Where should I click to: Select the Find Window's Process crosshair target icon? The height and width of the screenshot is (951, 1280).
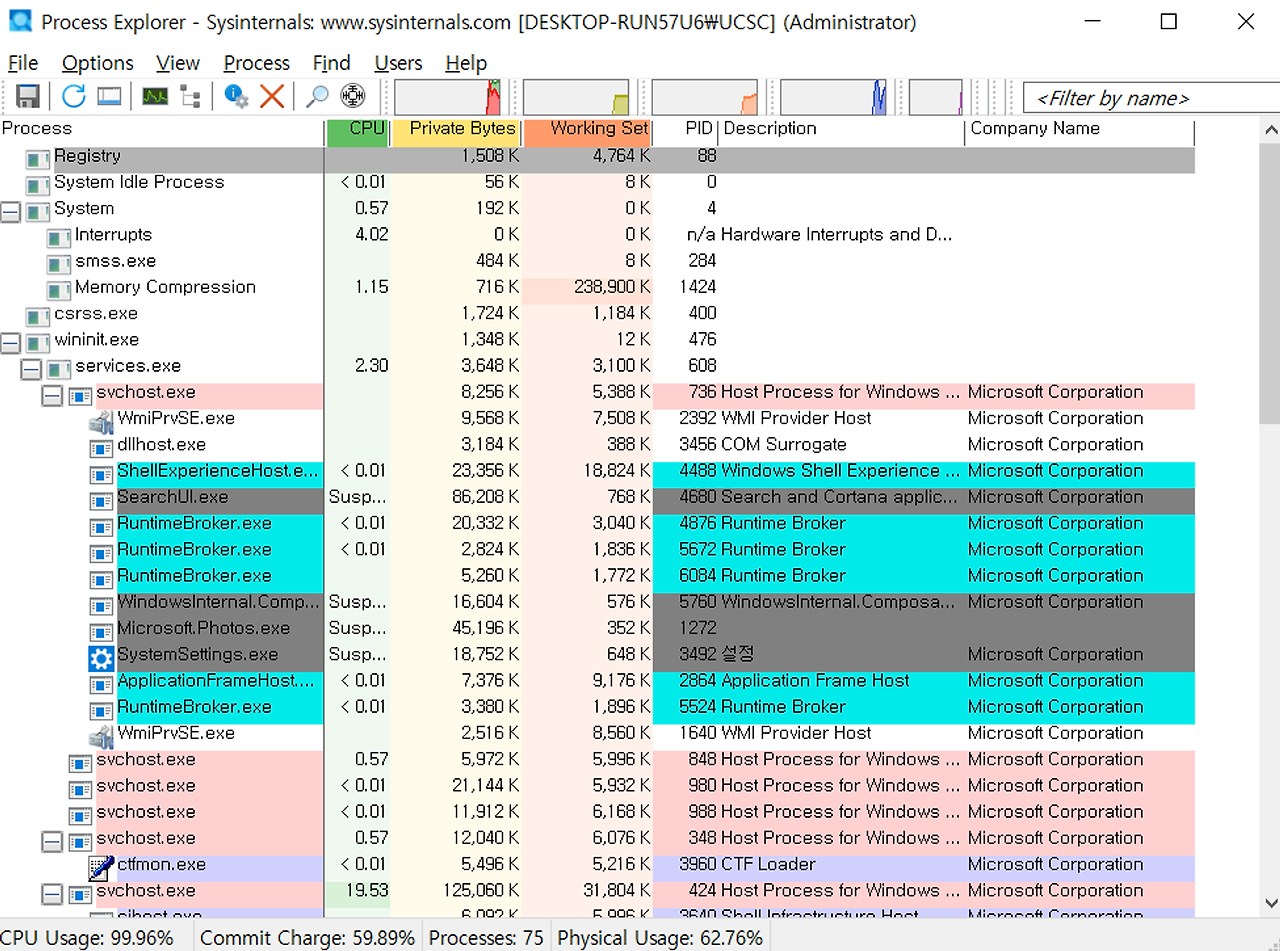pyautogui.click(x=353, y=97)
